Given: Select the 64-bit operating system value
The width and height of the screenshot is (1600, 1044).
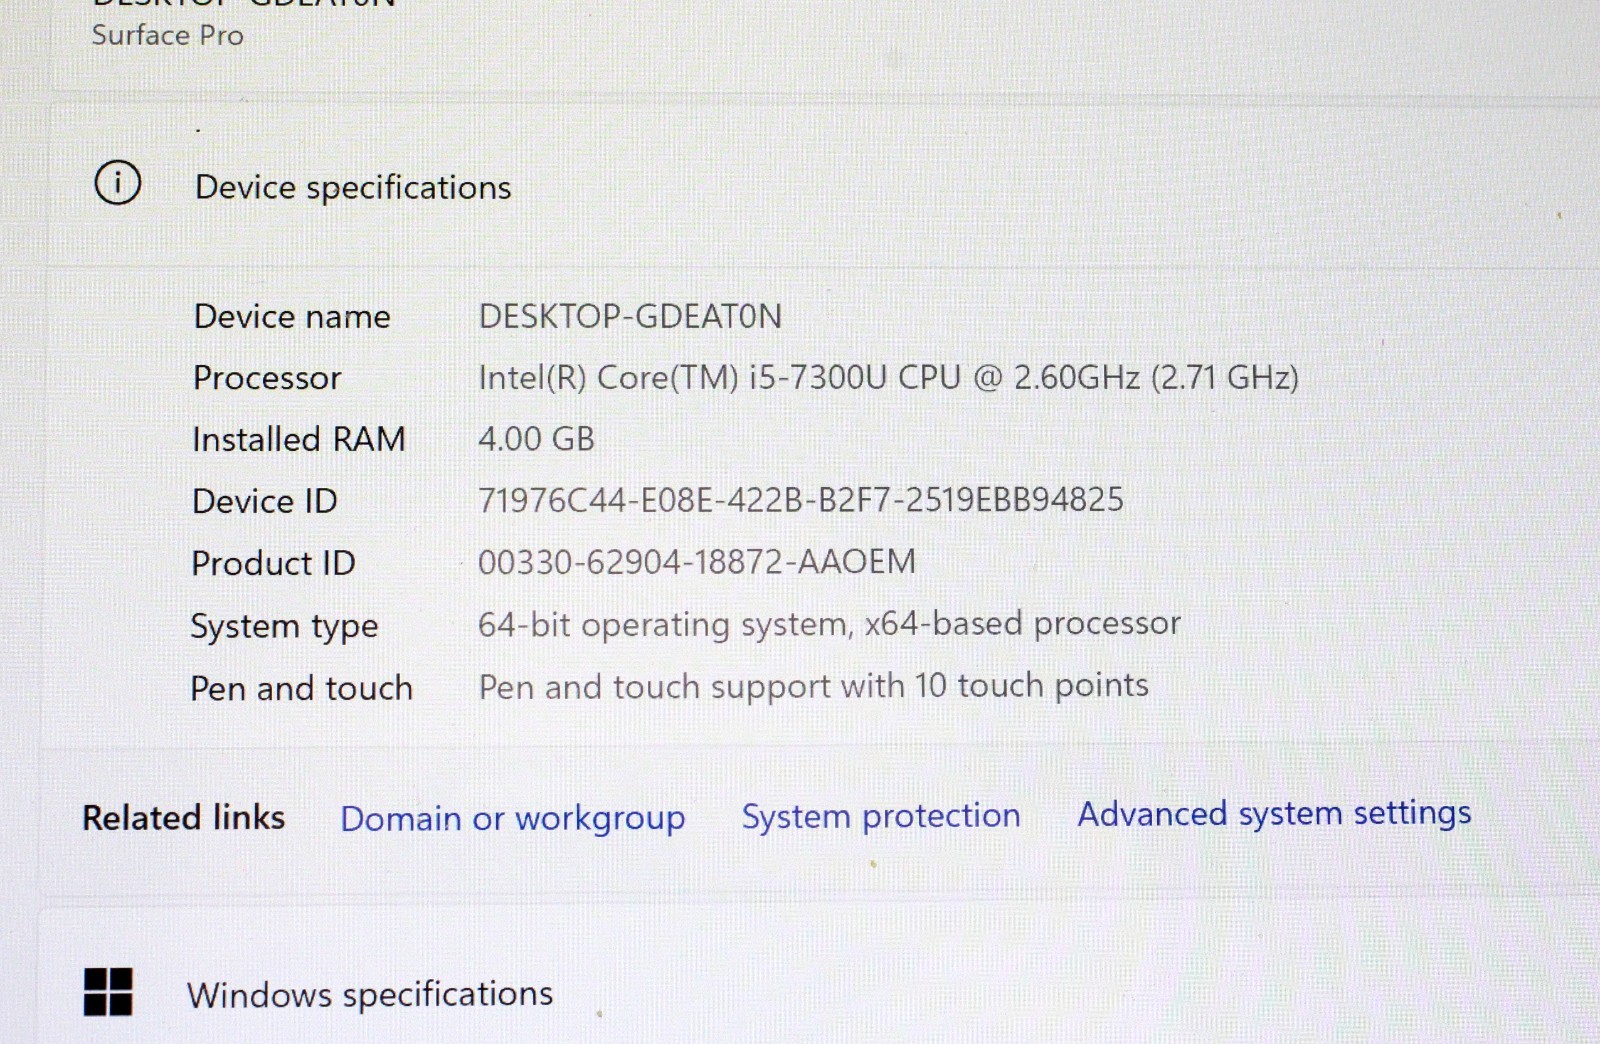Looking at the screenshot, I should (x=829, y=624).
